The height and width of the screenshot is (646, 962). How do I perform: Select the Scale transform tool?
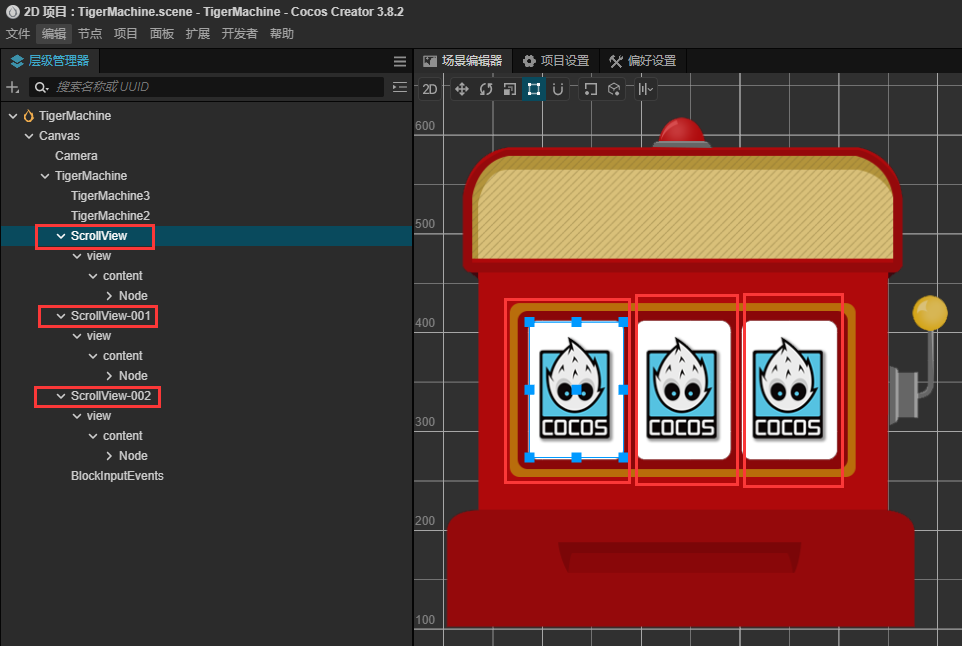coord(510,90)
